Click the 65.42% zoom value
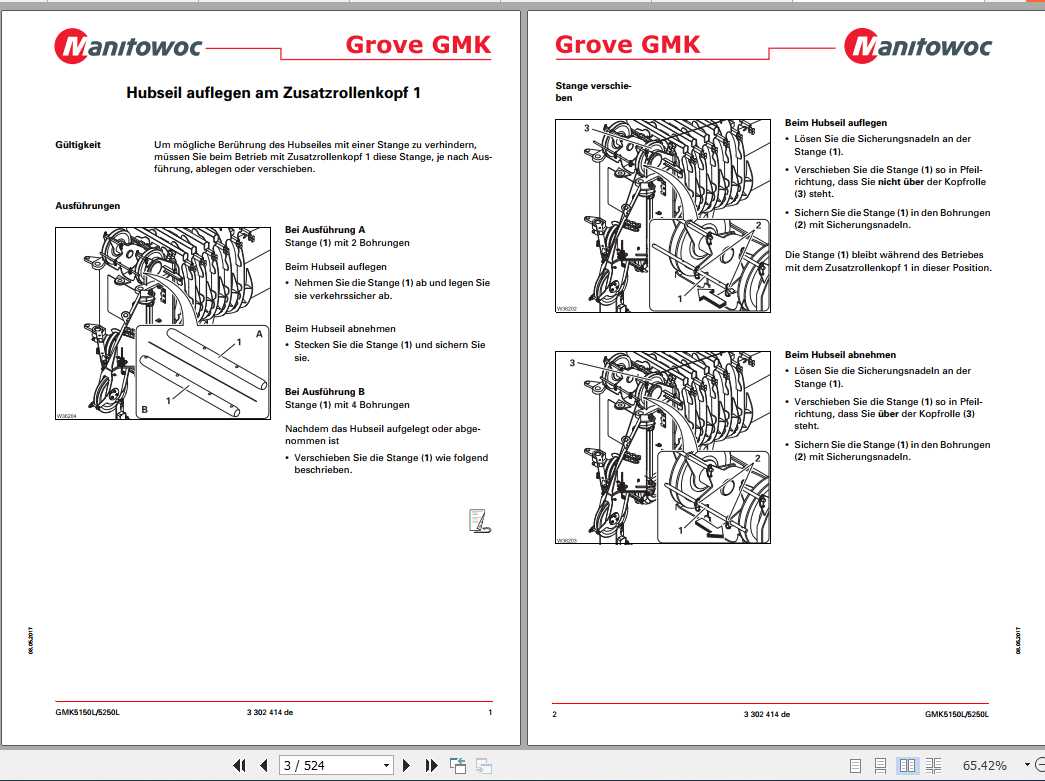 [x=984, y=766]
